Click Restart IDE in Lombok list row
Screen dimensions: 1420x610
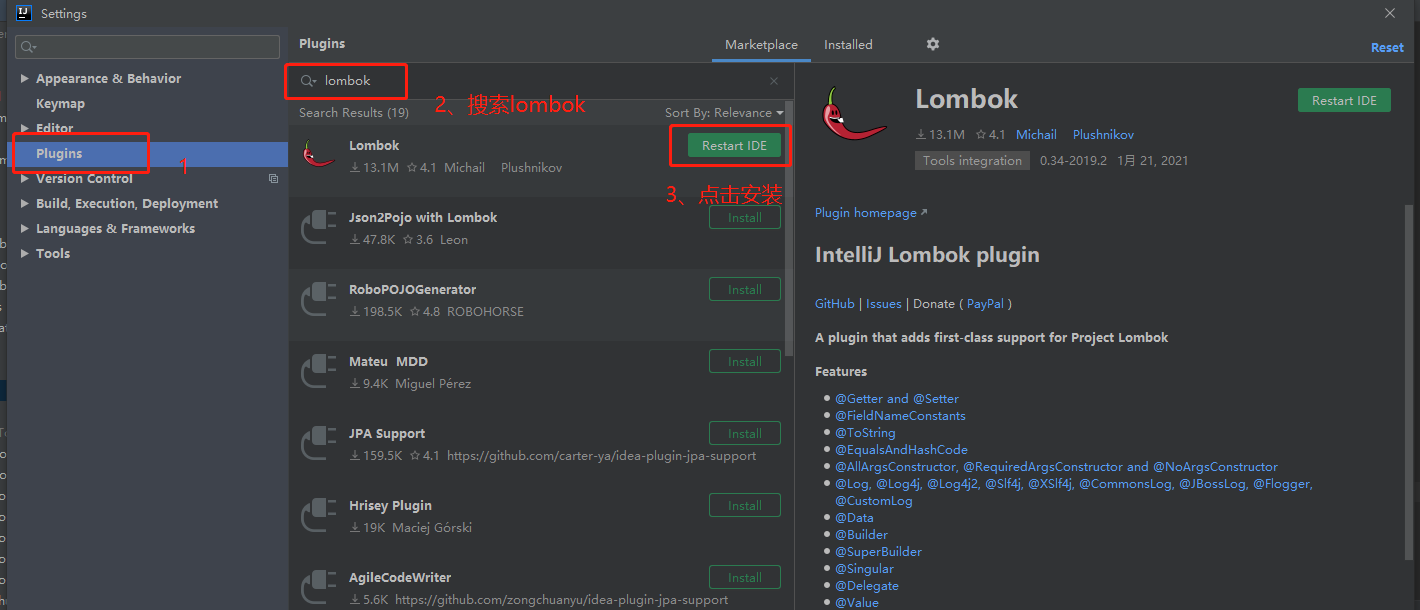tap(734, 145)
